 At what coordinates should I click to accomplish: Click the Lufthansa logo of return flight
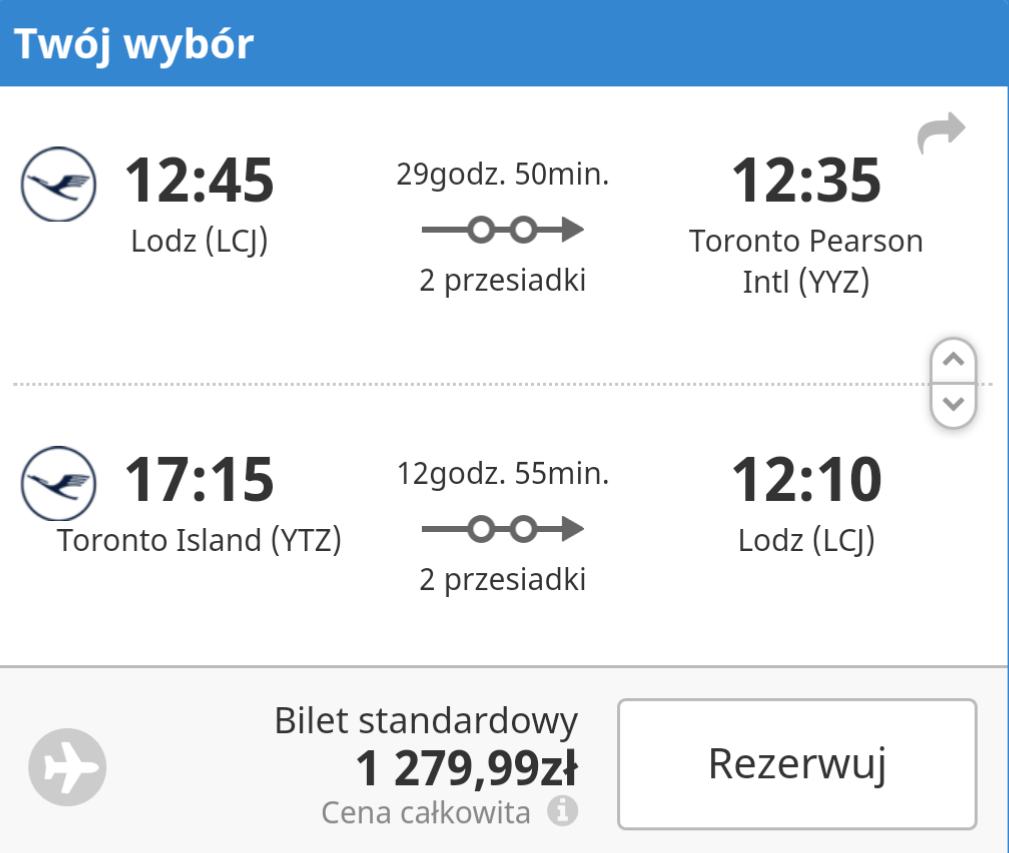tap(59, 484)
